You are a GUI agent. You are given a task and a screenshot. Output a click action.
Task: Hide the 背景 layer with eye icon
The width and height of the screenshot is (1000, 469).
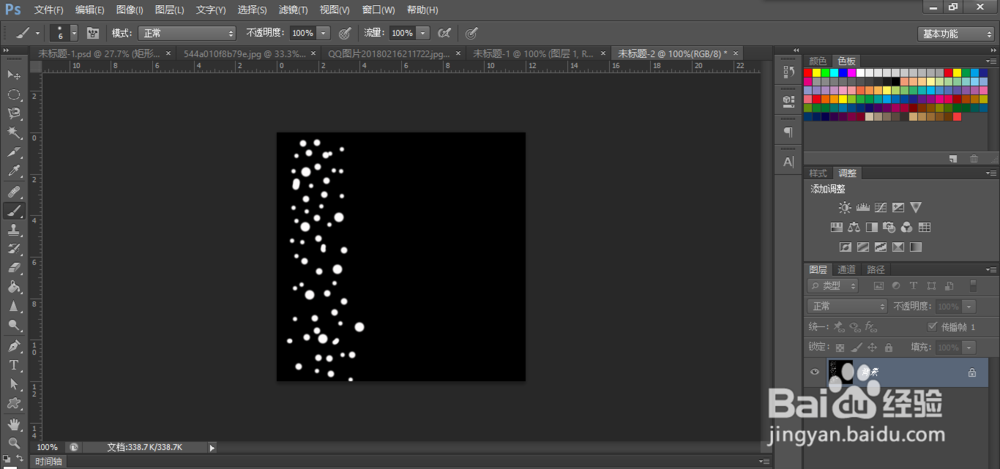point(814,373)
